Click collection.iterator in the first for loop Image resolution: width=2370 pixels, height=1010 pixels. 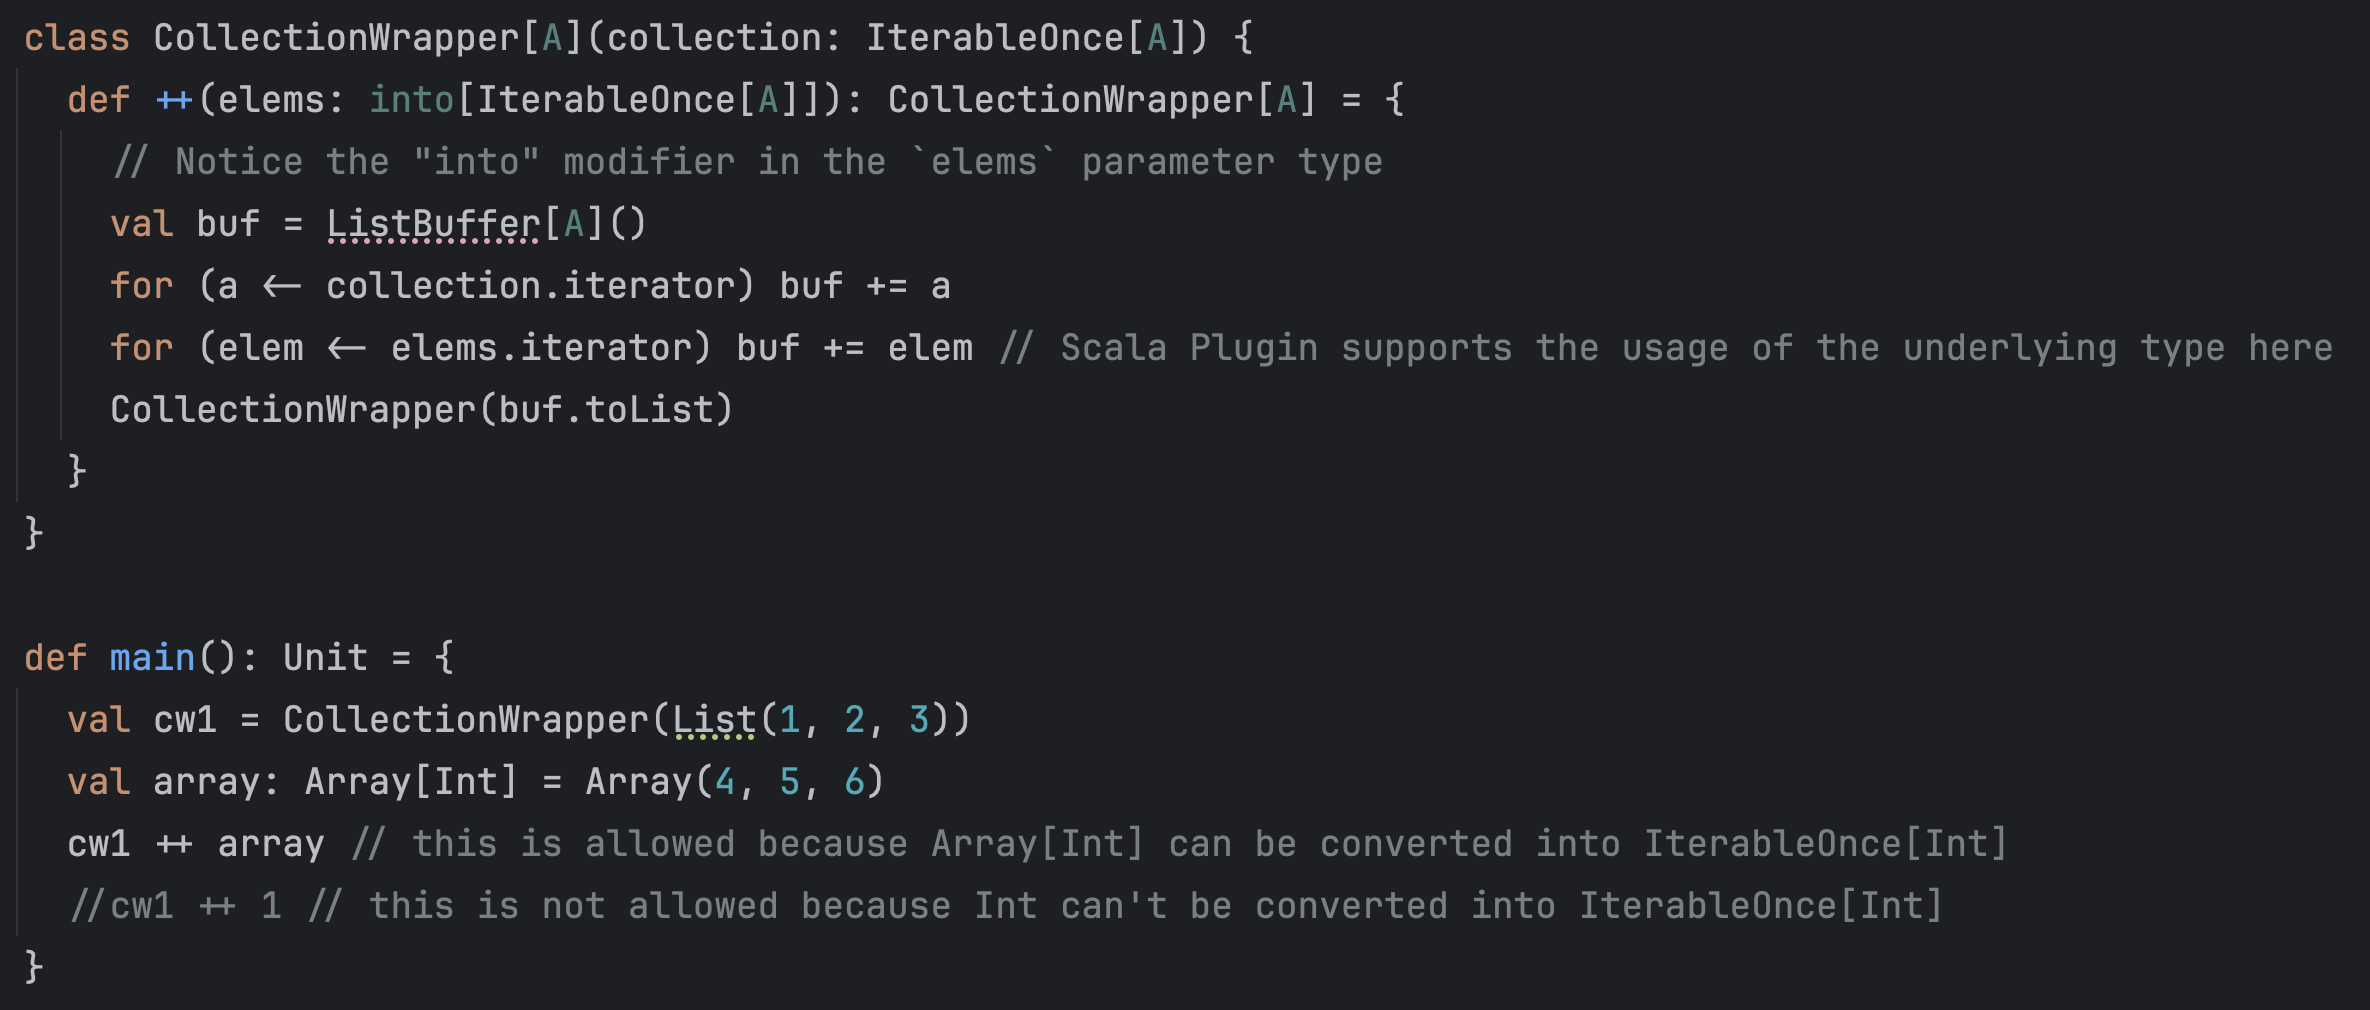[531, 286]
